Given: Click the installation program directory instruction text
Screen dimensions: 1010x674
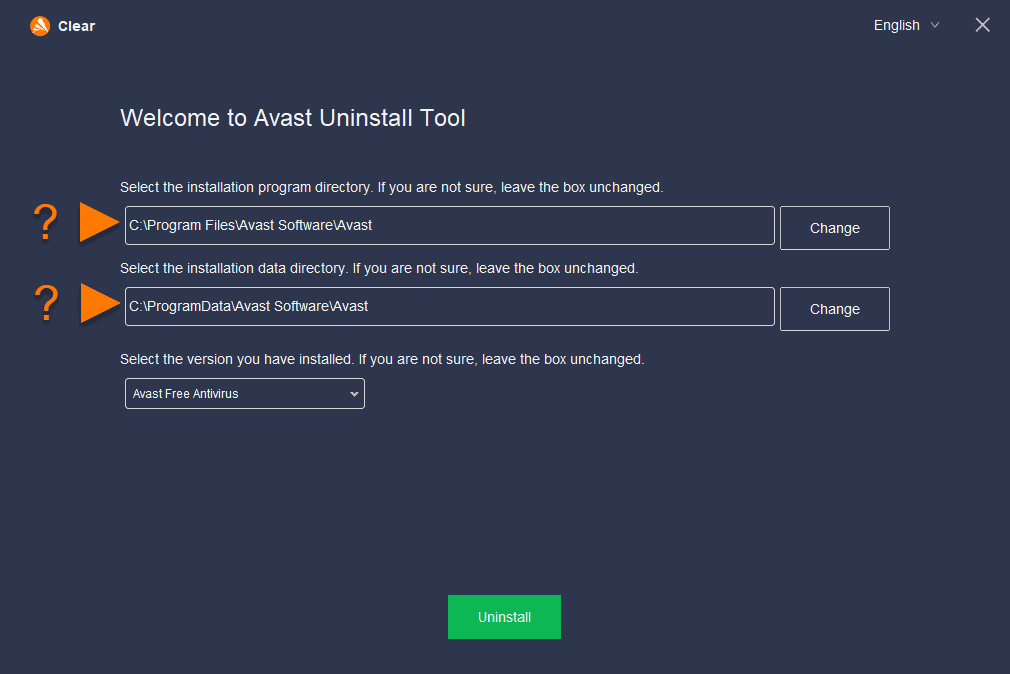Looking at the screenshot, I should pos(391,187).
